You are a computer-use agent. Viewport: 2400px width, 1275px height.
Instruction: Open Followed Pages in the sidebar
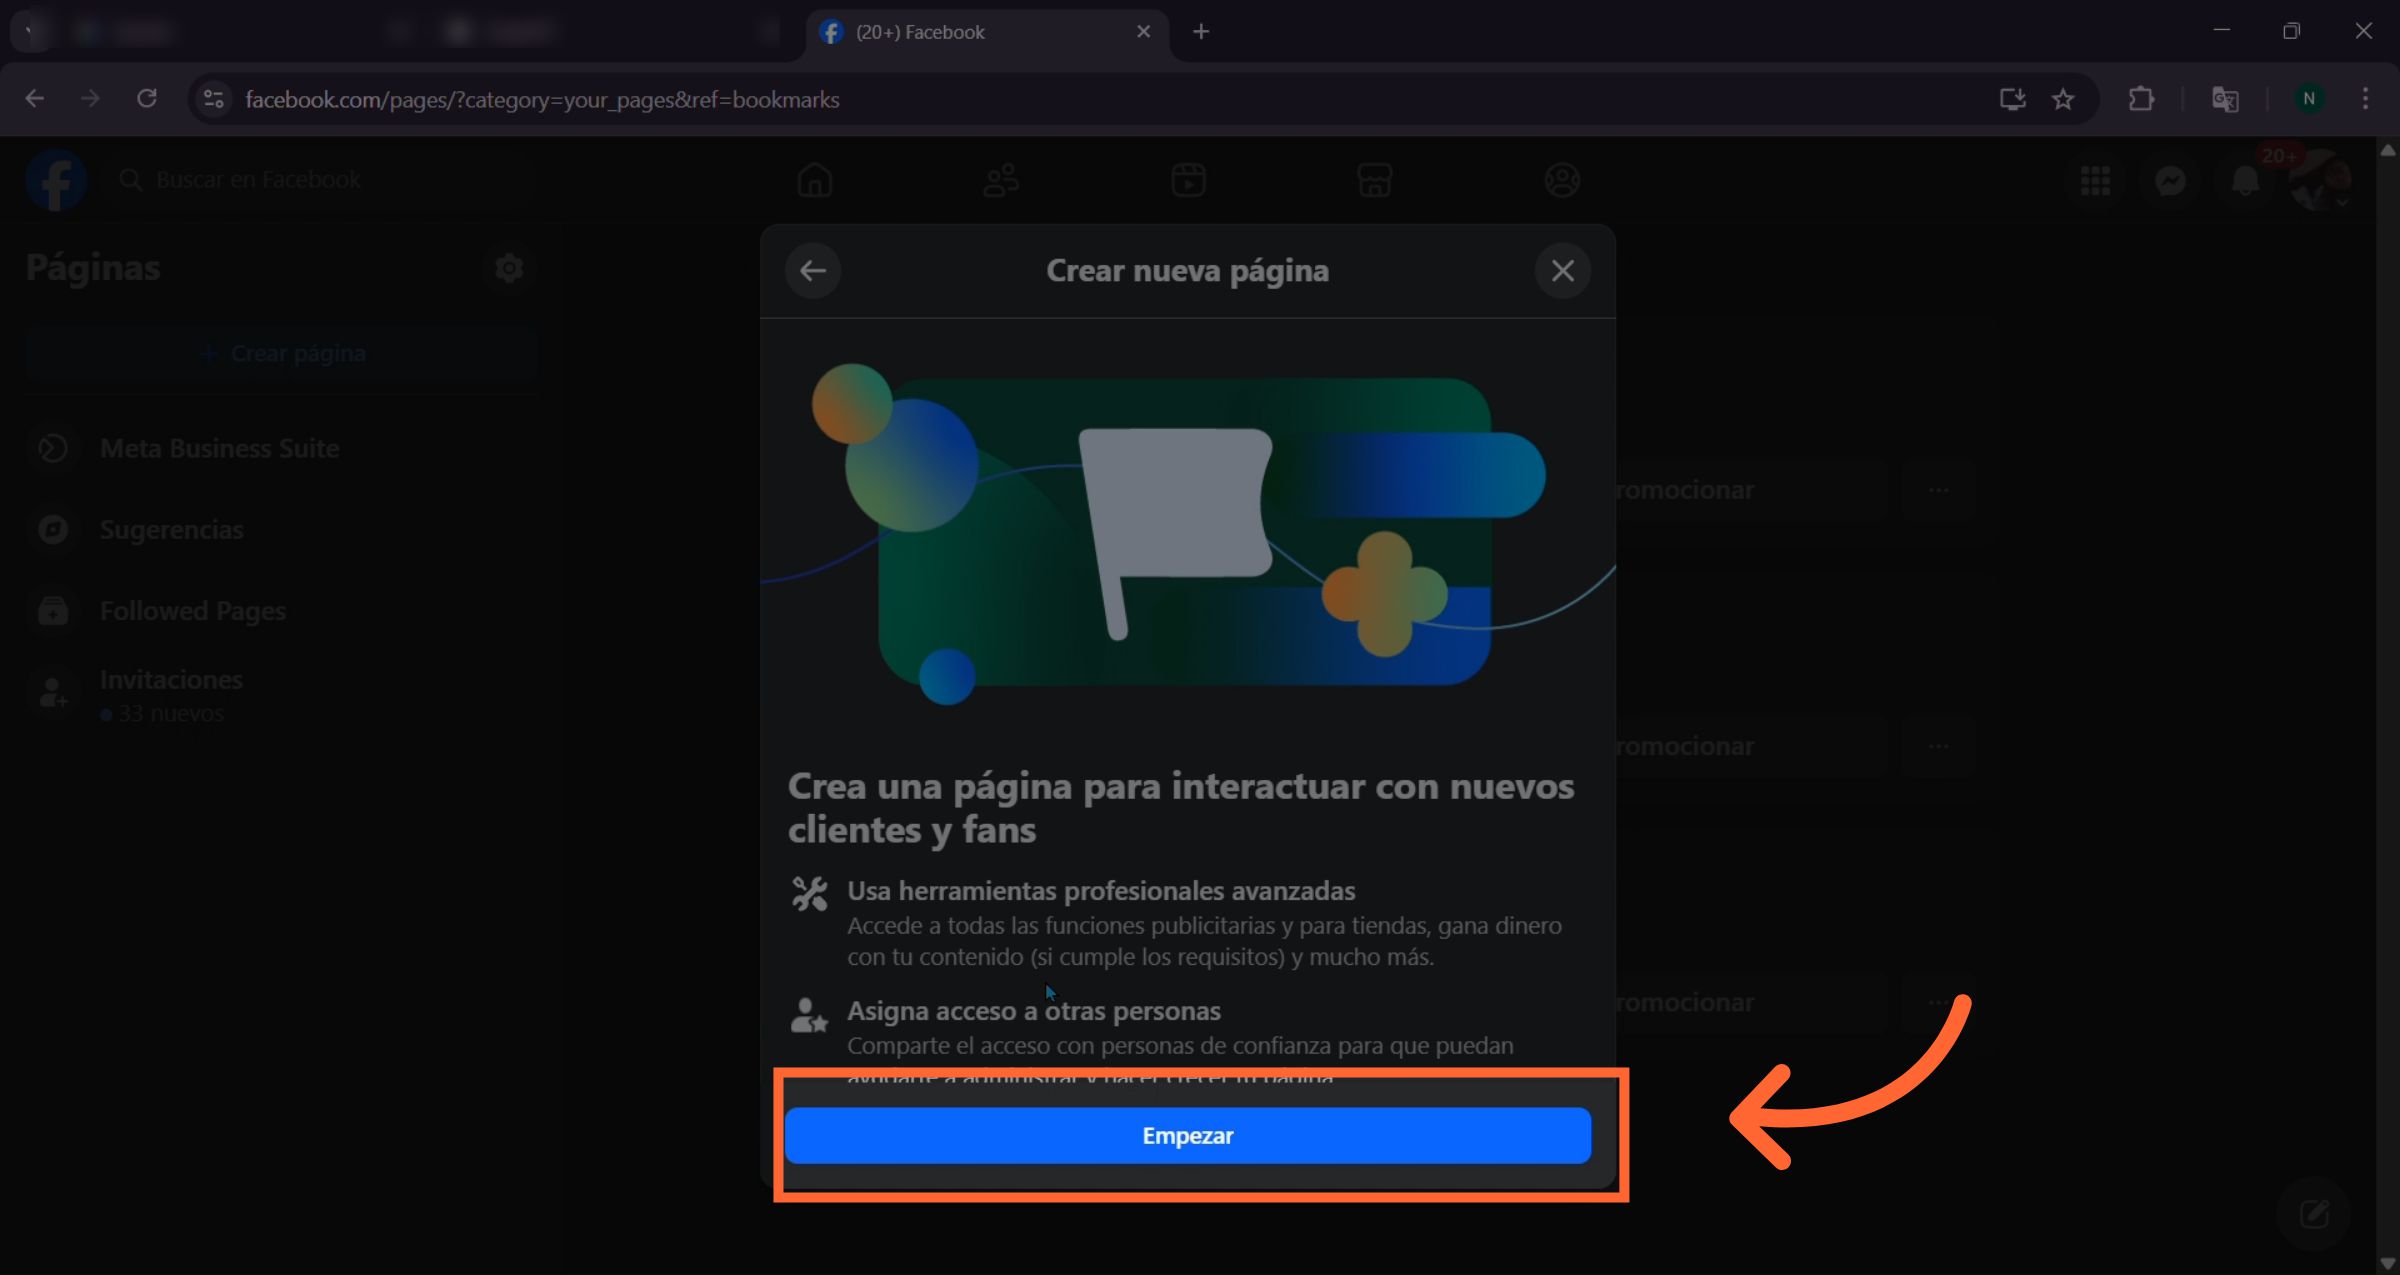click(192, 610)
